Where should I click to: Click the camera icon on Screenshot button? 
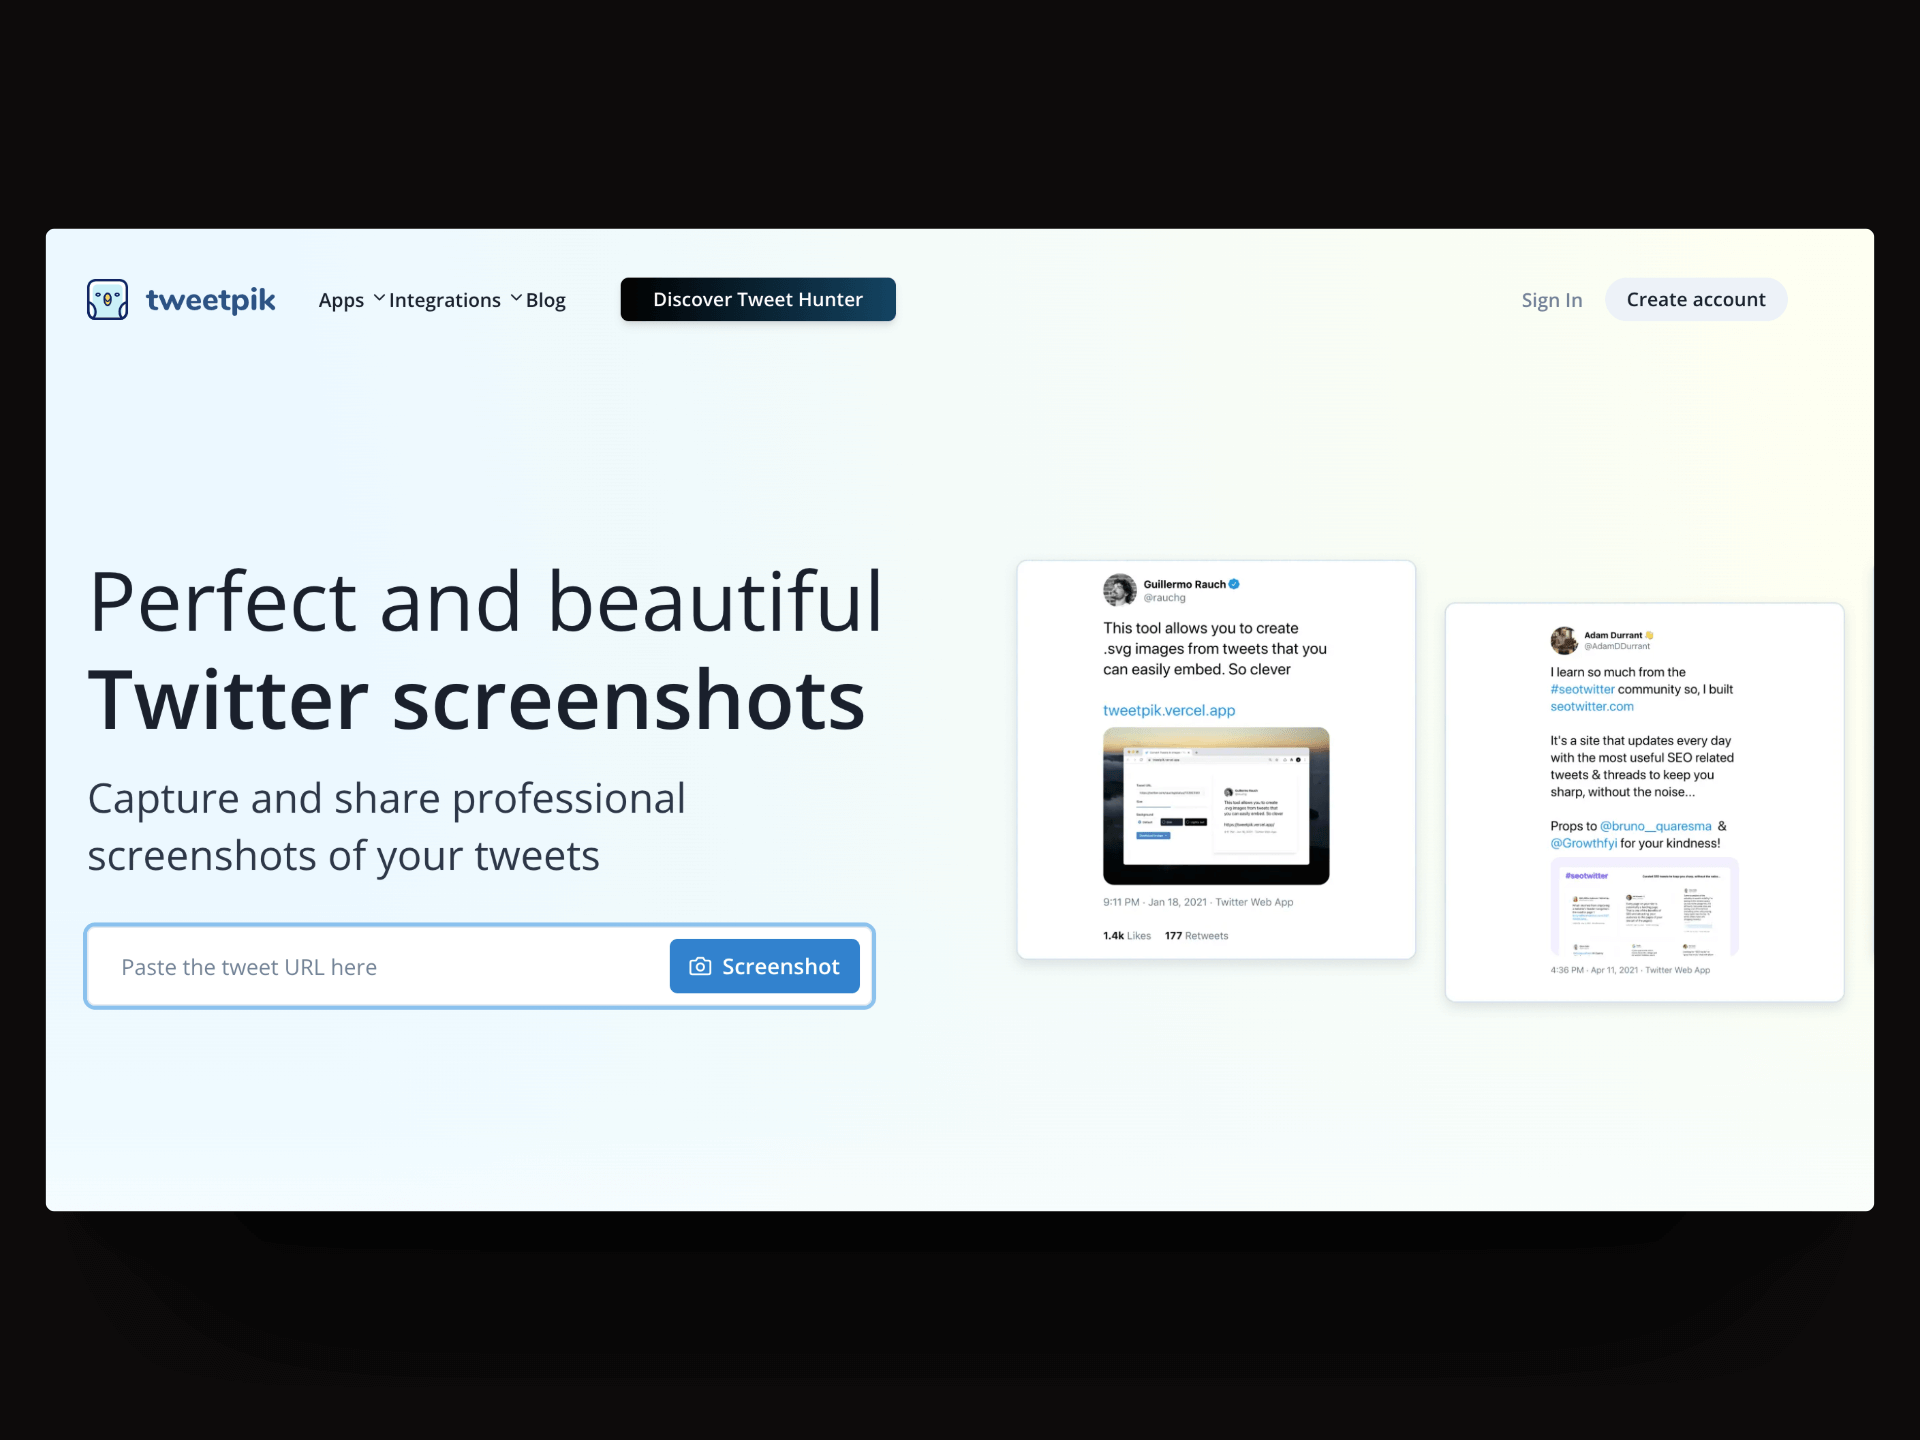click(700, 966)
